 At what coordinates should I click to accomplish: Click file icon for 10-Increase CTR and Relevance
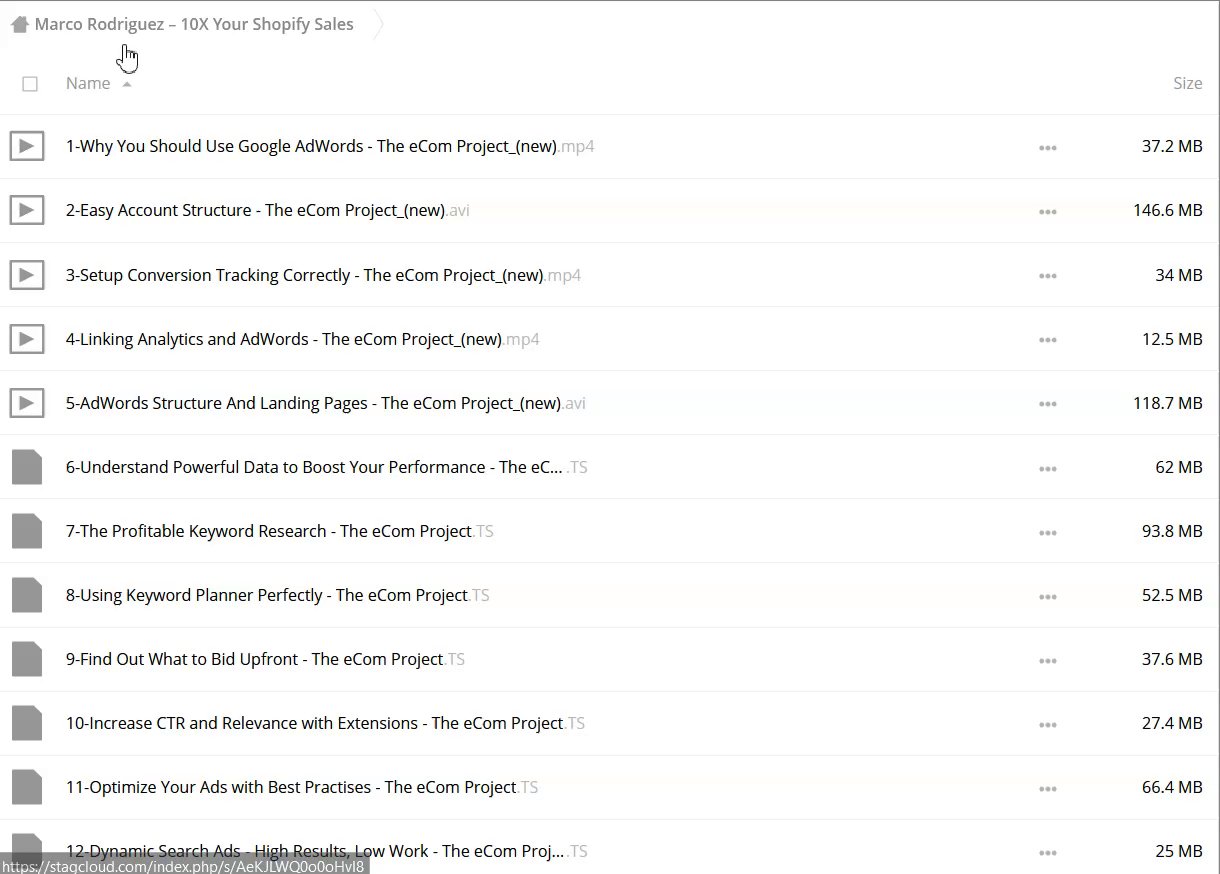27,723
